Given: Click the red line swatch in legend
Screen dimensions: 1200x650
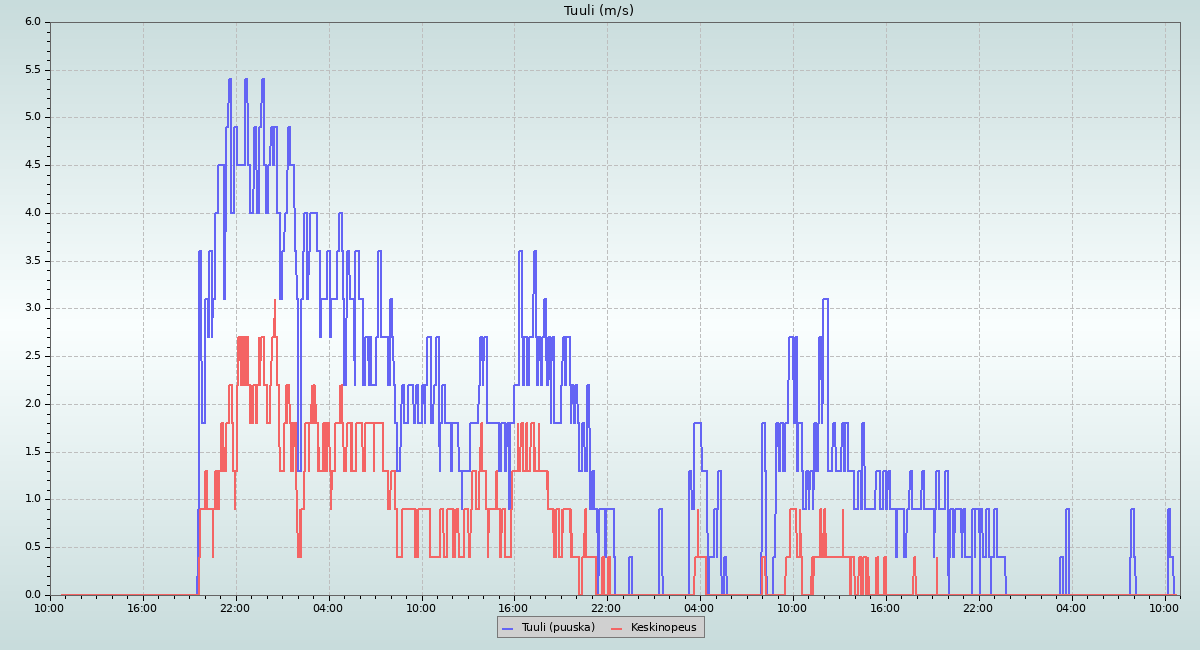Looking at the screenshot, I should point(616,628).
